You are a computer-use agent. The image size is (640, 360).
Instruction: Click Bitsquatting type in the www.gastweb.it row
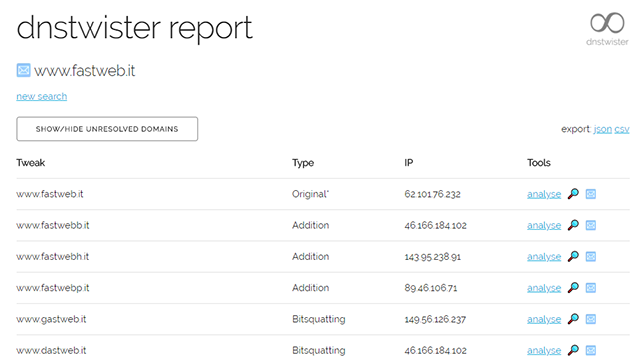(318, 319)
